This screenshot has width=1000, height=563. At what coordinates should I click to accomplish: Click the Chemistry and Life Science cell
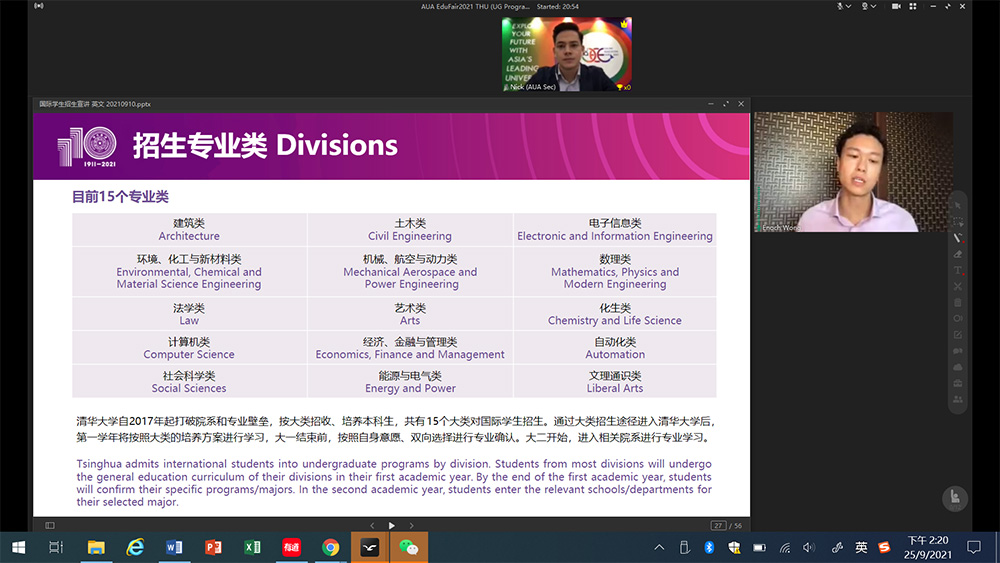pos(615,314)
